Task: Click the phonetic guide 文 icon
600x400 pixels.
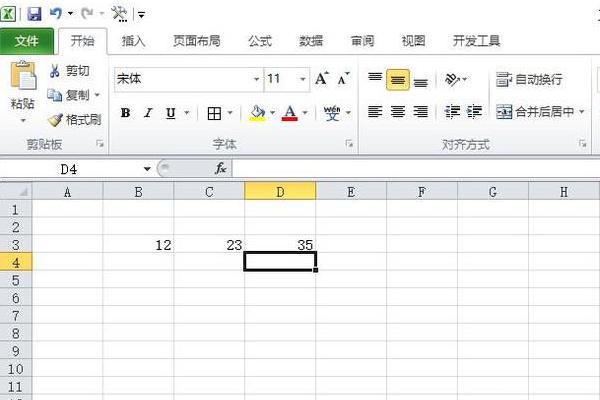Action: tap(332, 113)
